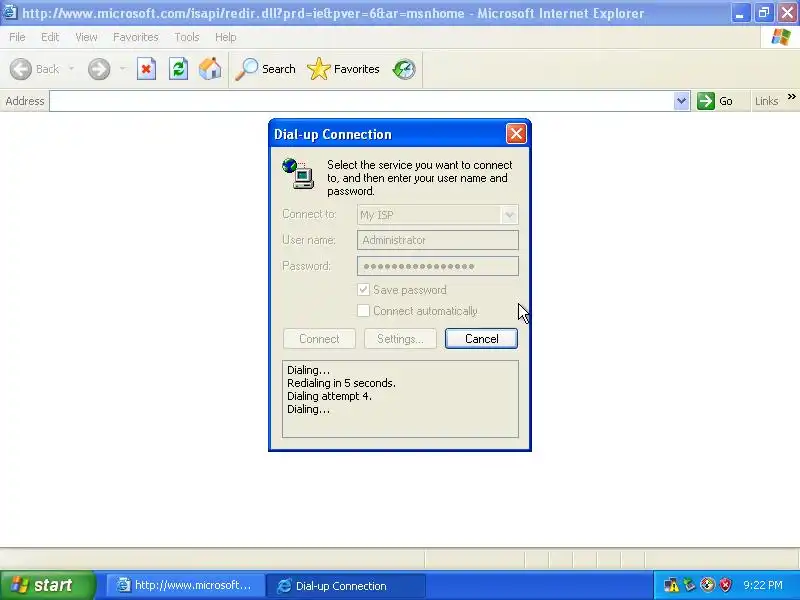
Task: Switch to microsoft.com taskbar window
Action: tap(185, 585)
